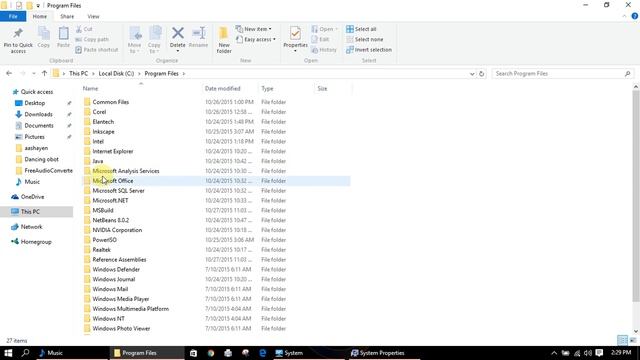This screenshot has width=640, height=360.
Task: Select Downloads in navigation pane
Action: (x=38, y=114)
